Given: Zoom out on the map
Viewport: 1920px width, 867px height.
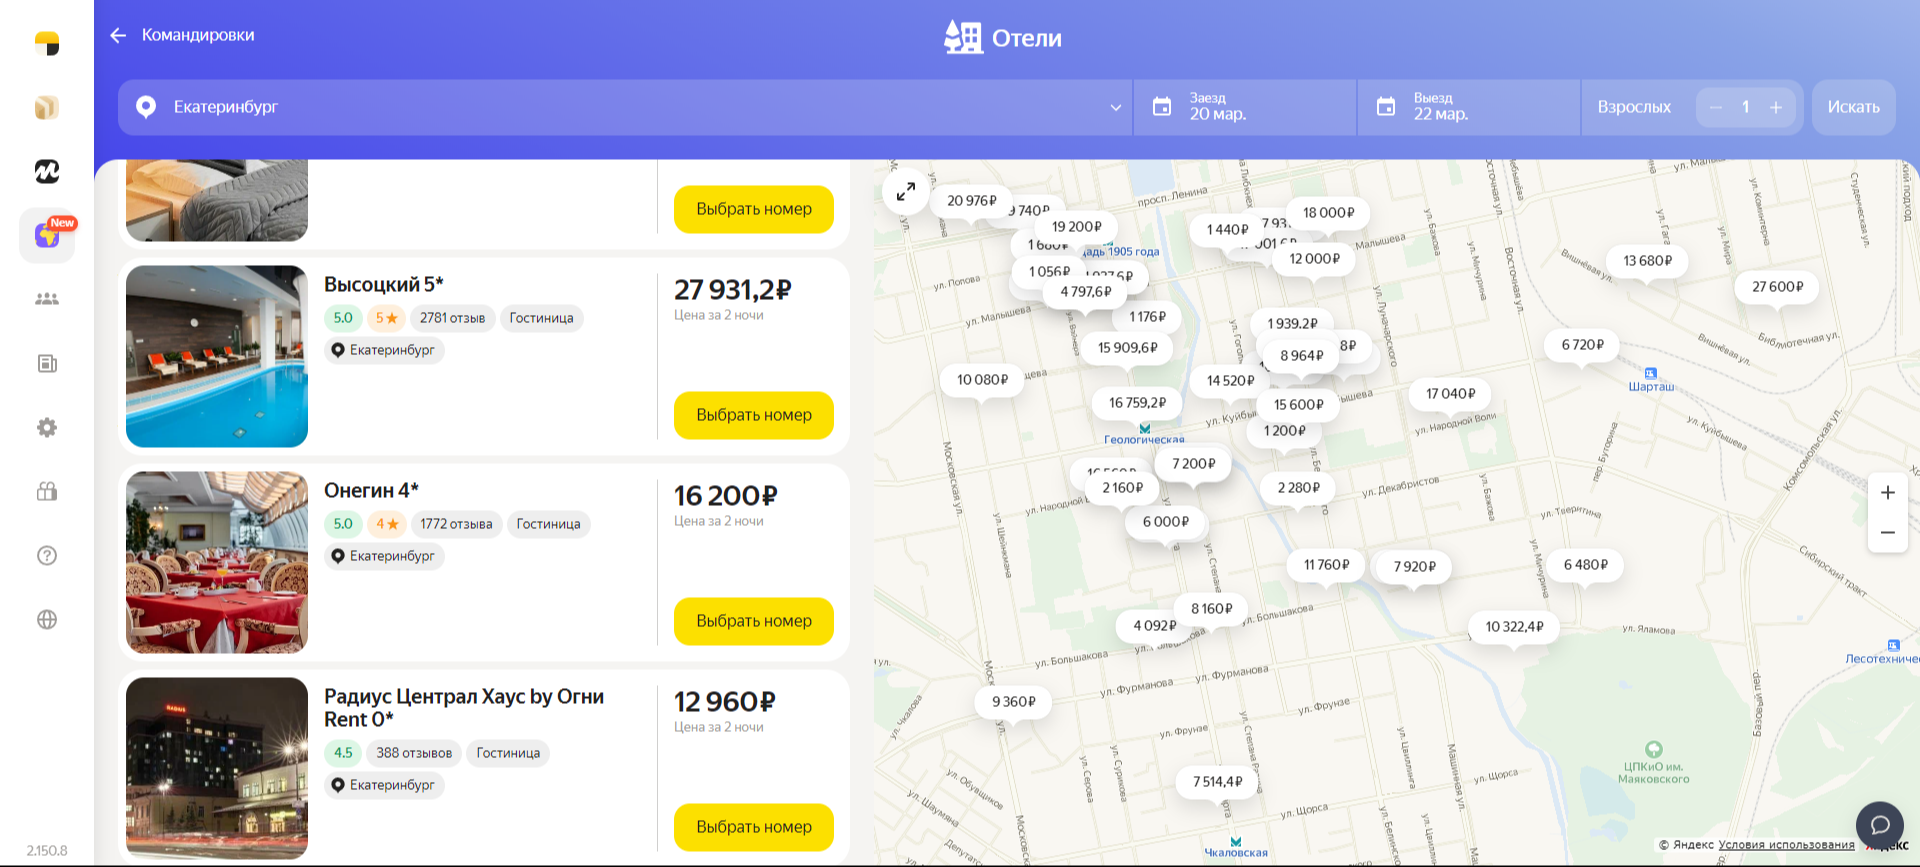Looking at the screenshot, I should 1888,533.
